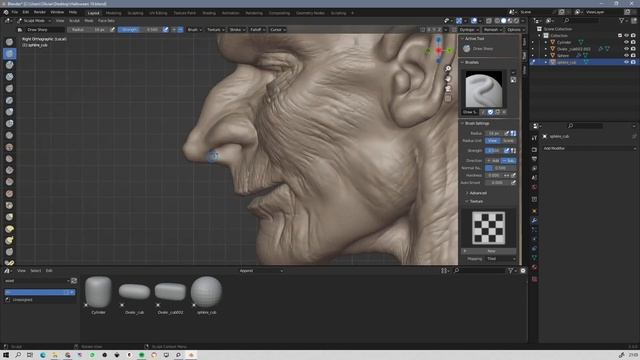Click the Stroke popover button

click(237, 30)
